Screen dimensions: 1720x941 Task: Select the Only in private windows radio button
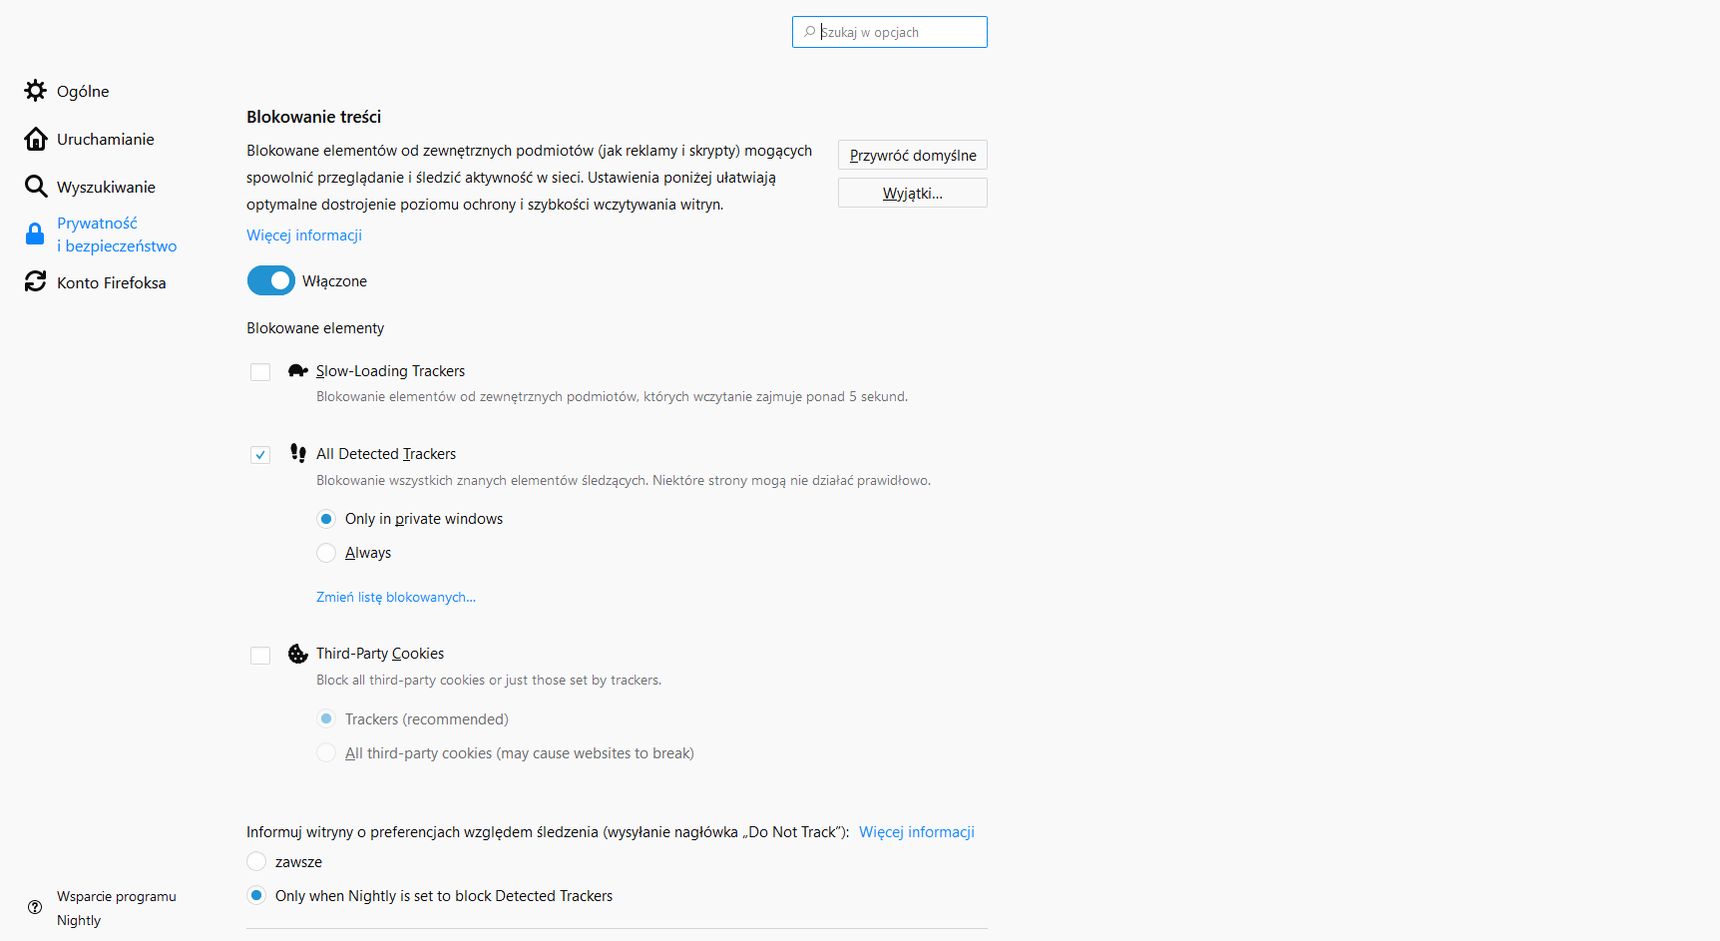[326, 519]
